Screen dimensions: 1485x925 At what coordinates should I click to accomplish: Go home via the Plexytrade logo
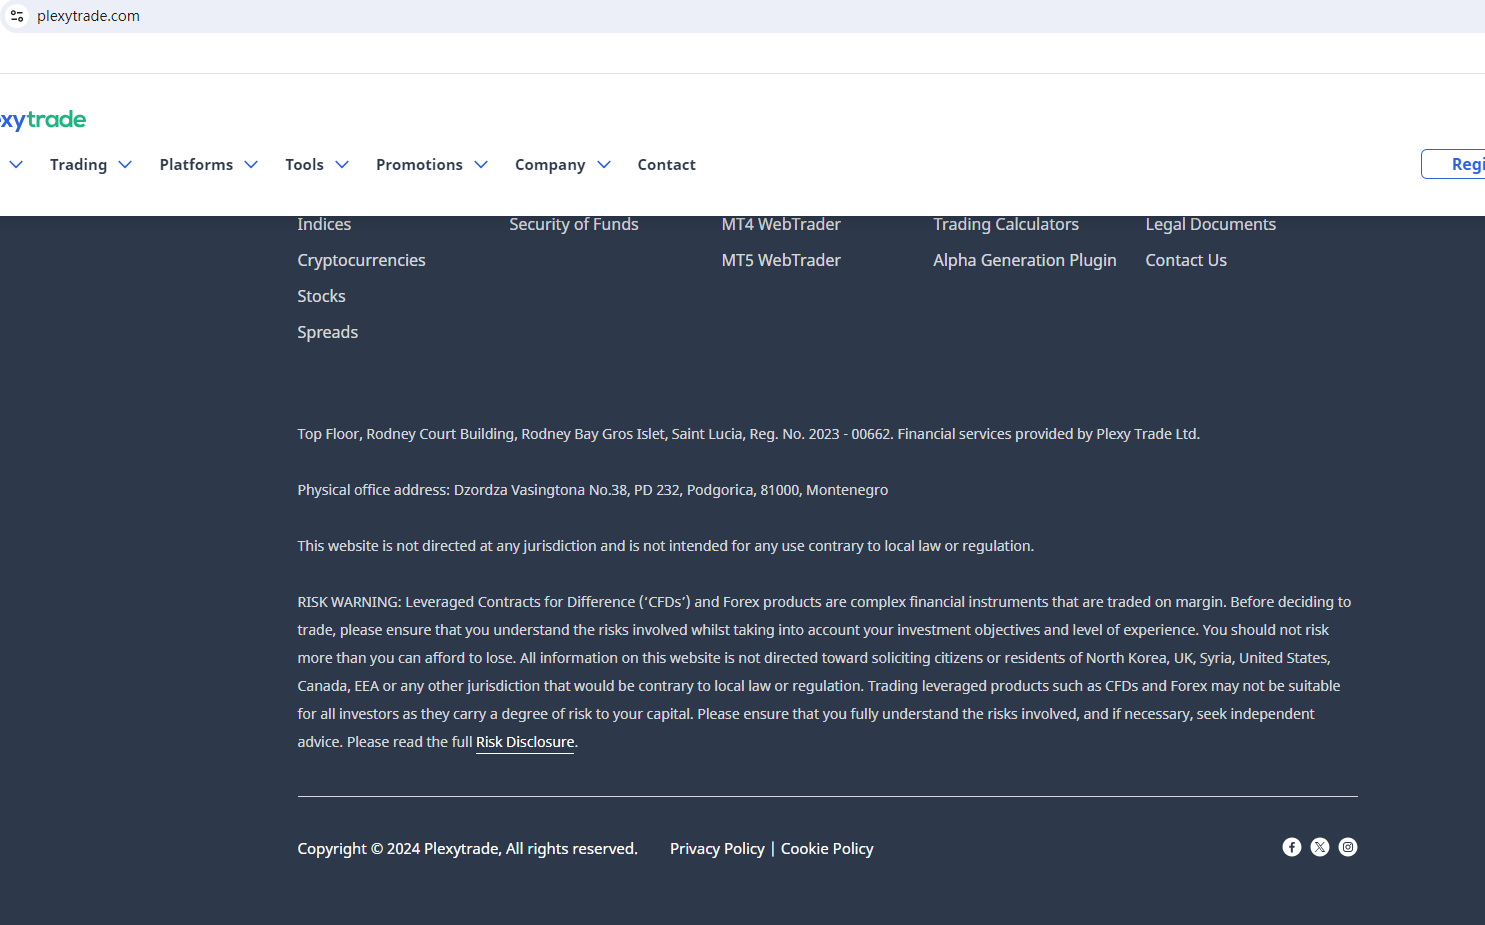43,120
